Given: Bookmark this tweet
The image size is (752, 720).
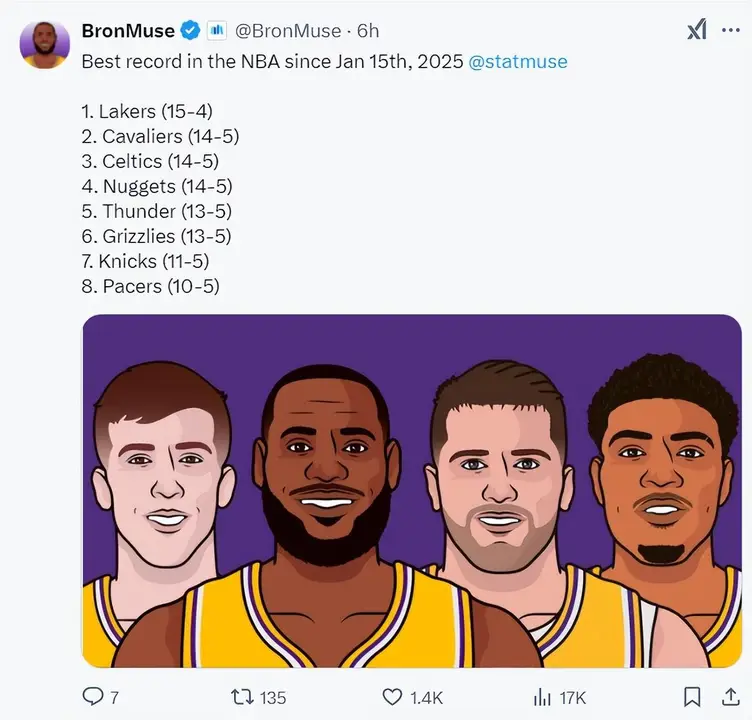Looking at the screenshot, I should (692, 697).
